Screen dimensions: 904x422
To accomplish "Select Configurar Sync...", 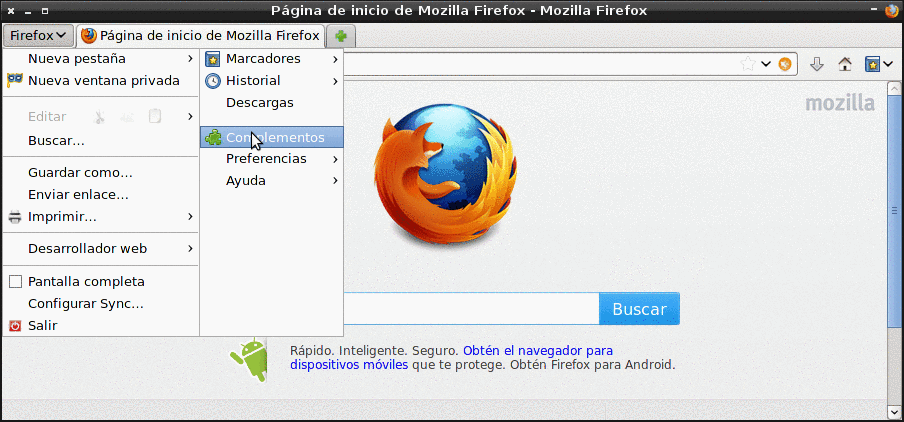I will click(x=101, y=303).
